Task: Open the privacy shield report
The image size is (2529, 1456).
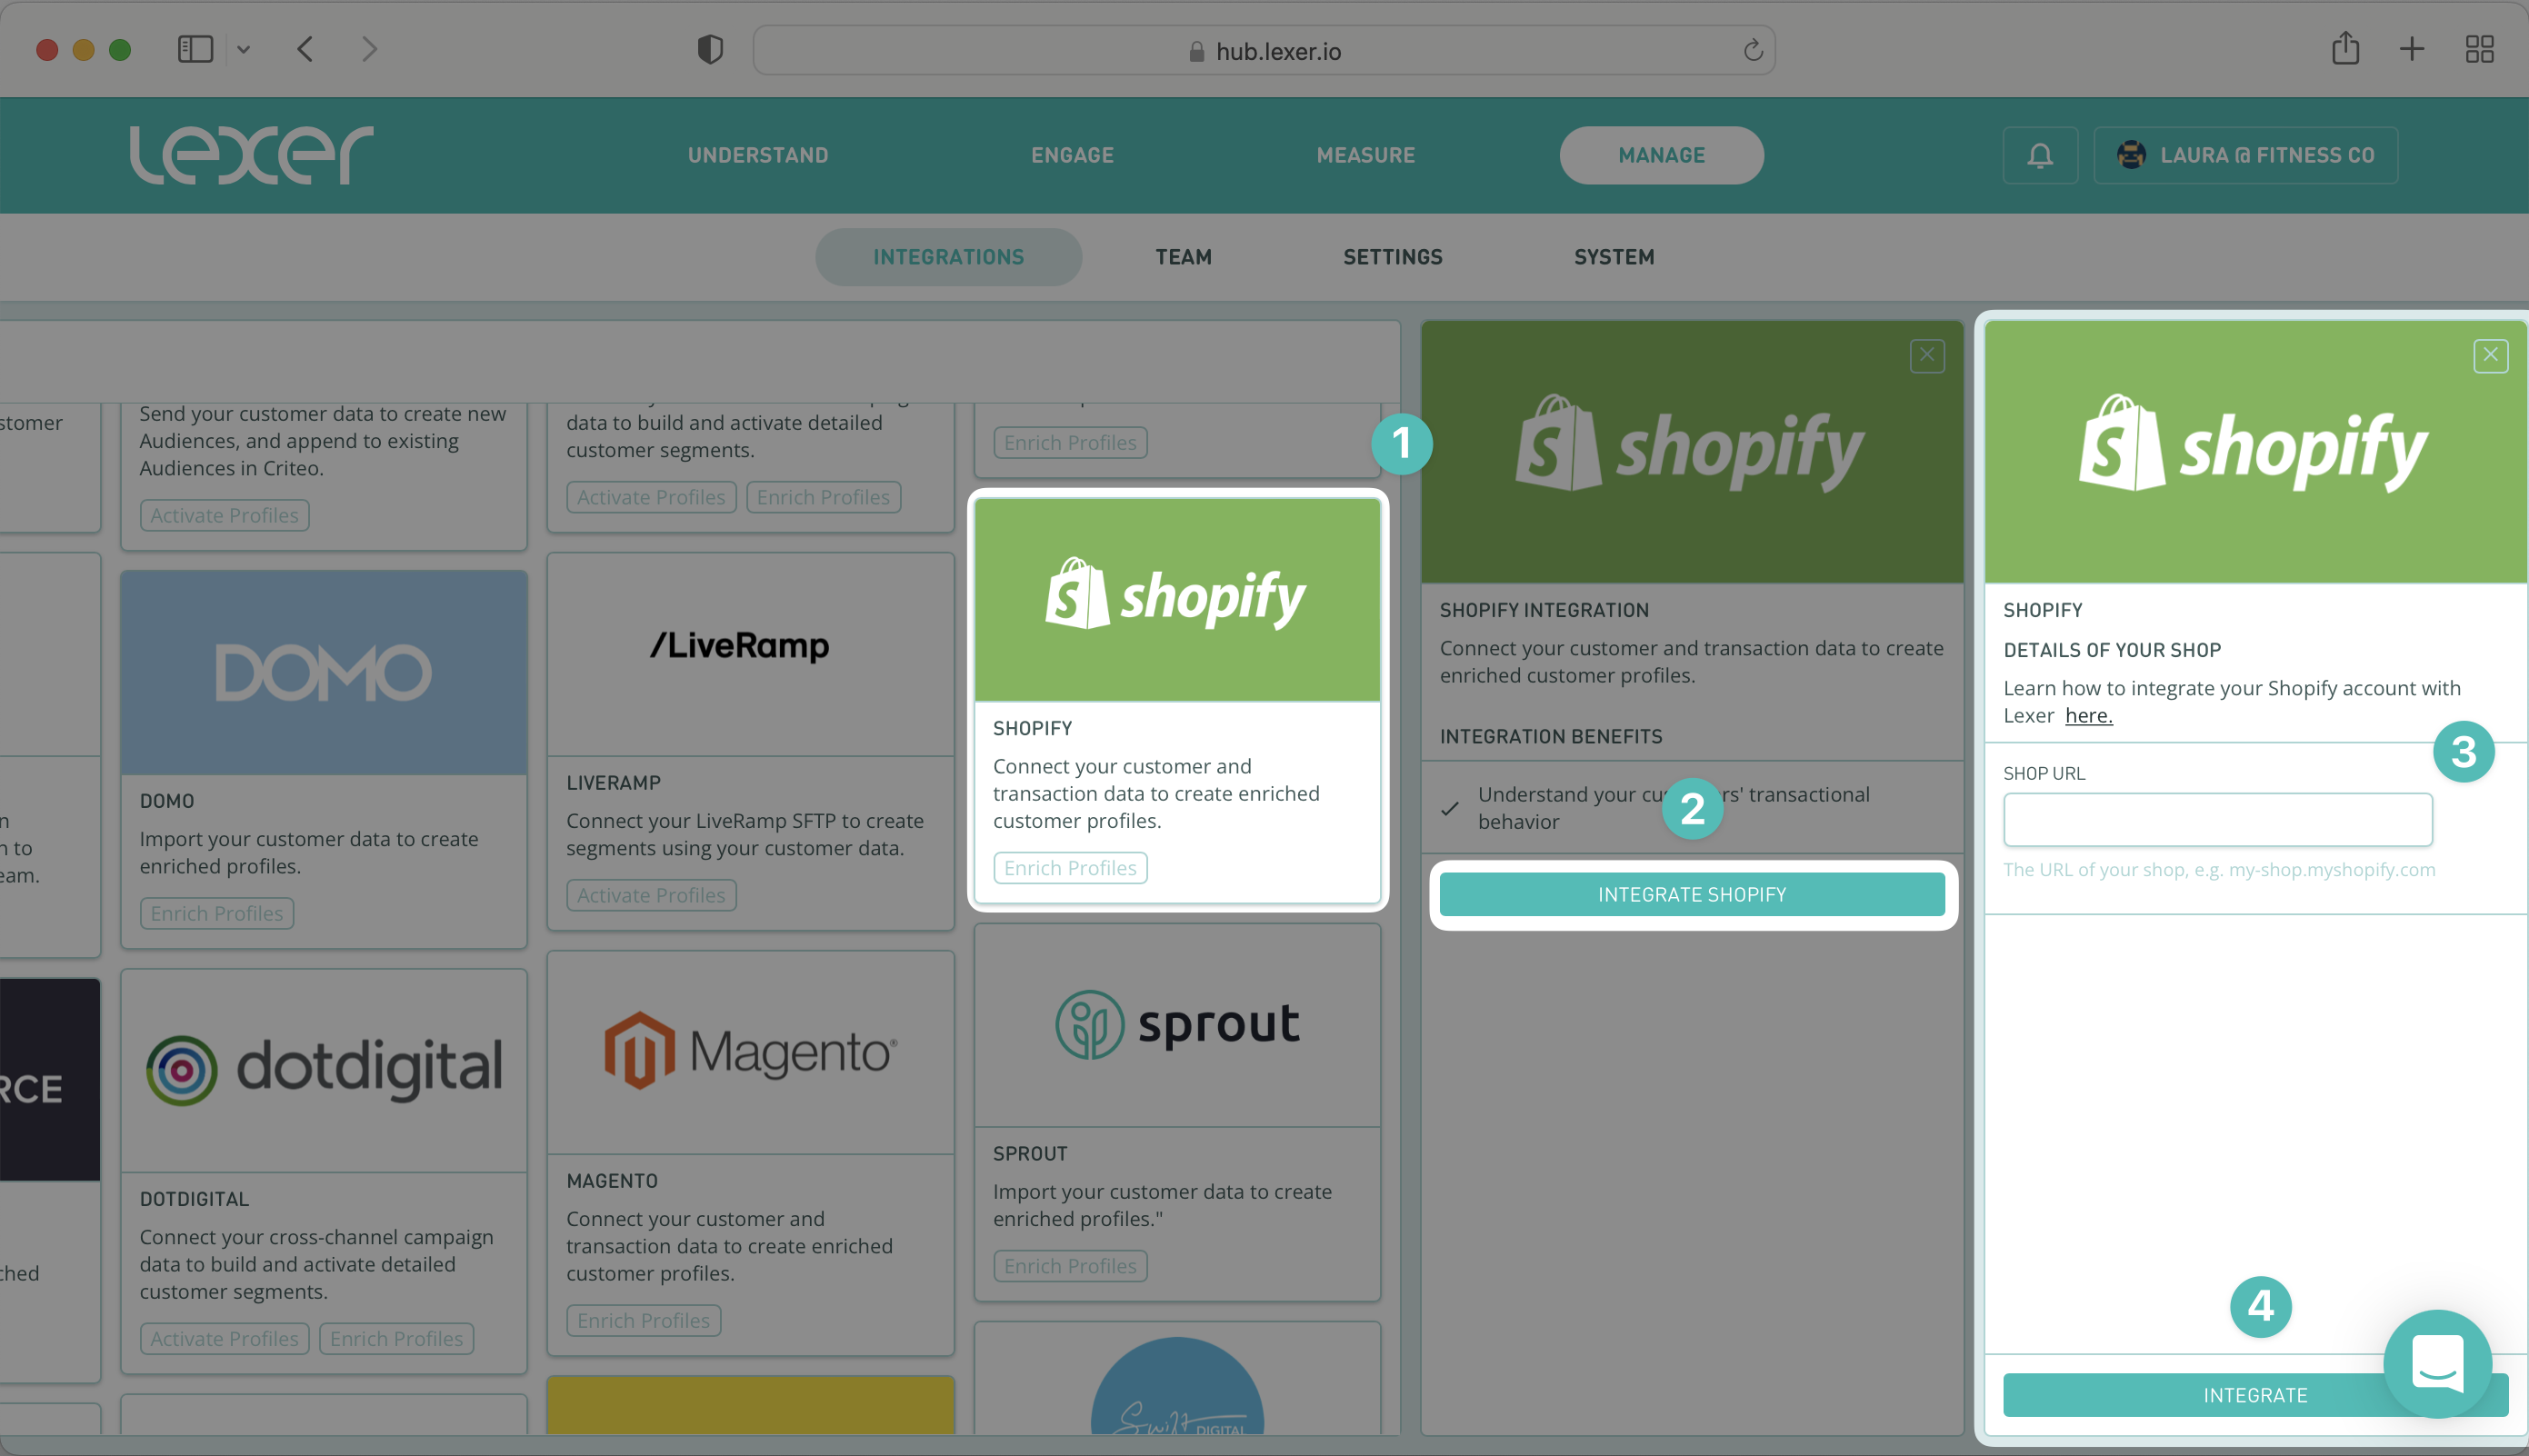Action: point(710,49)
